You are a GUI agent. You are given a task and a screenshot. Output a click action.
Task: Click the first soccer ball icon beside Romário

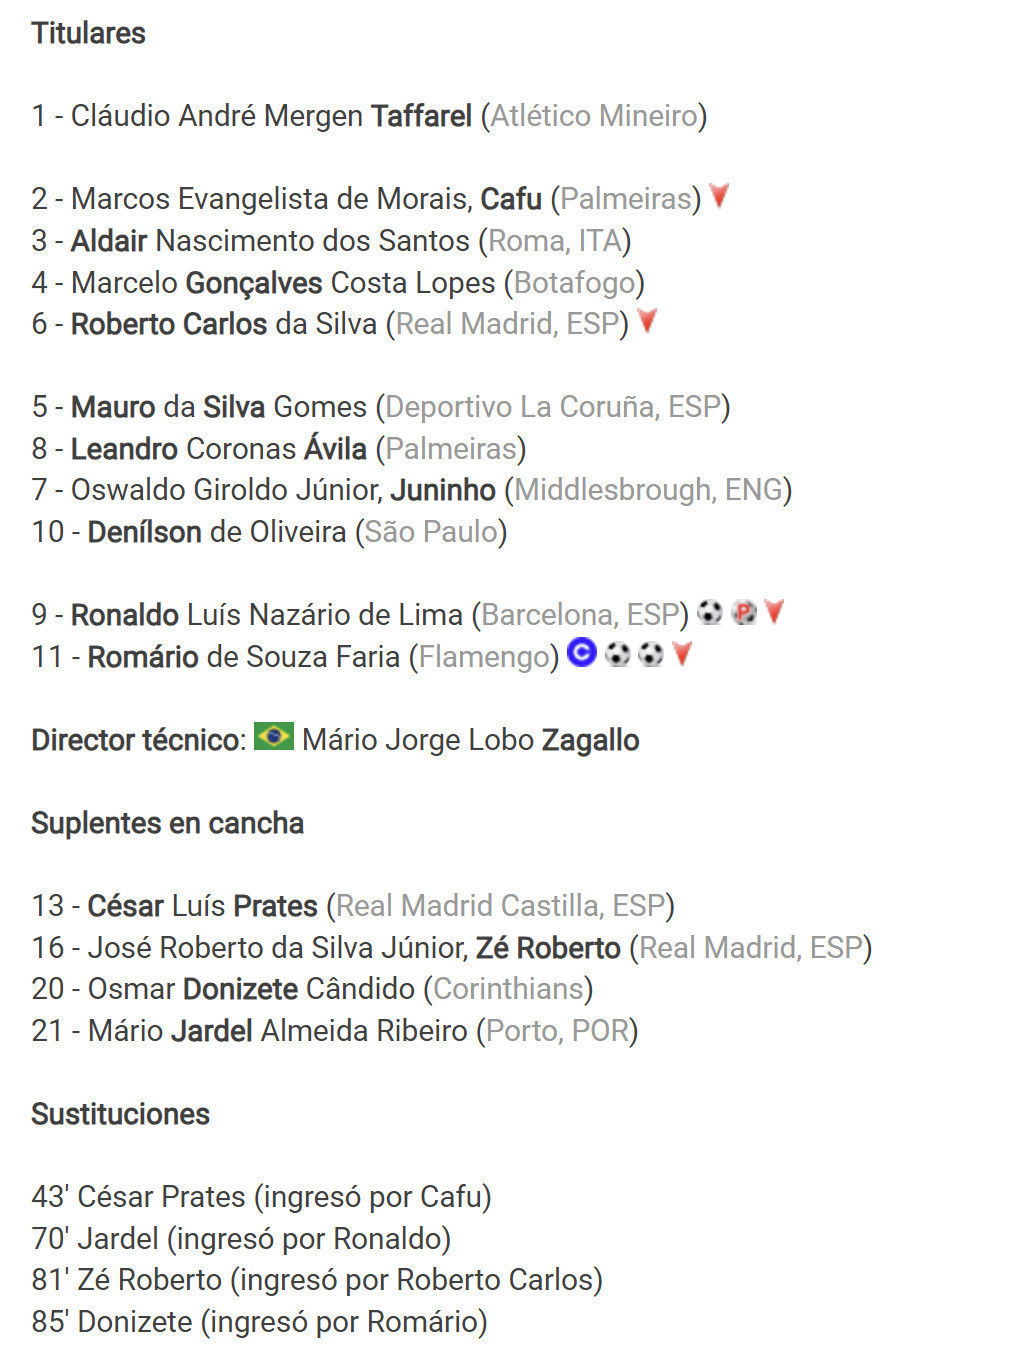[x=618, y=654]
